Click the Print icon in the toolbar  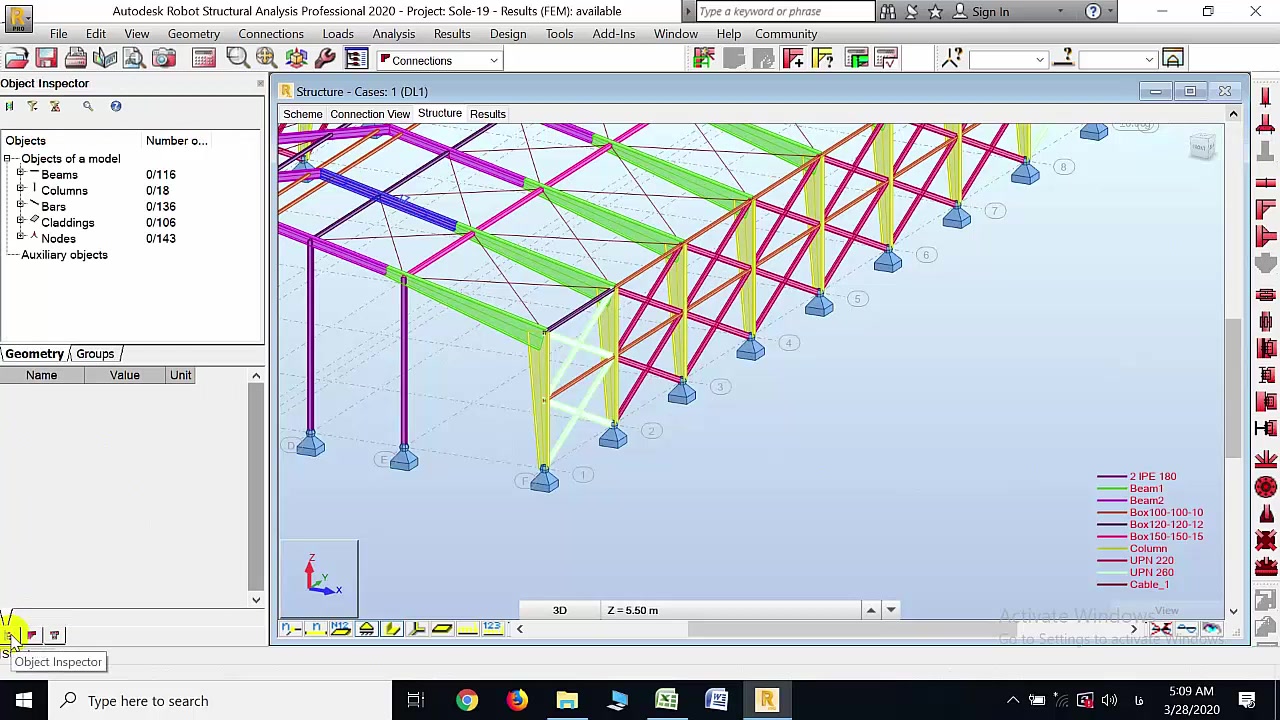[x=75, y=60]
